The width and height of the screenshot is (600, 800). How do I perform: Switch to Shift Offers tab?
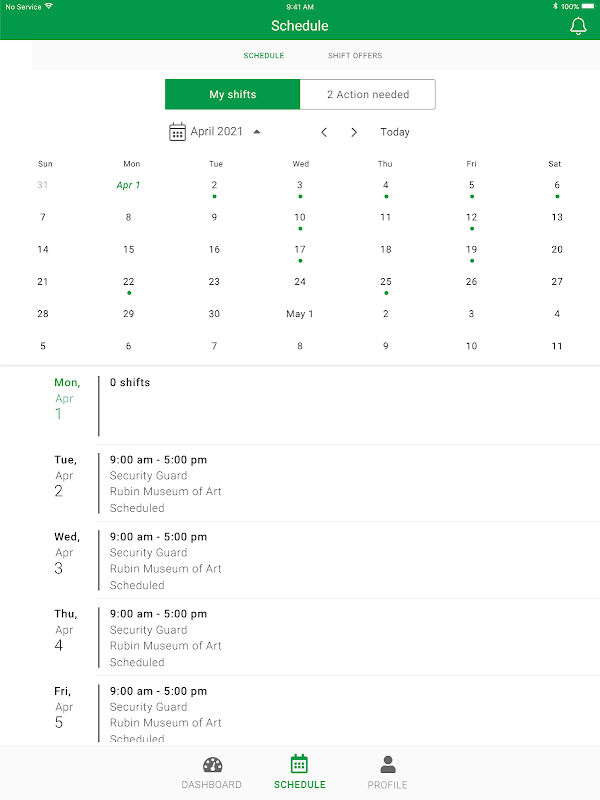(x=355, y=56)
